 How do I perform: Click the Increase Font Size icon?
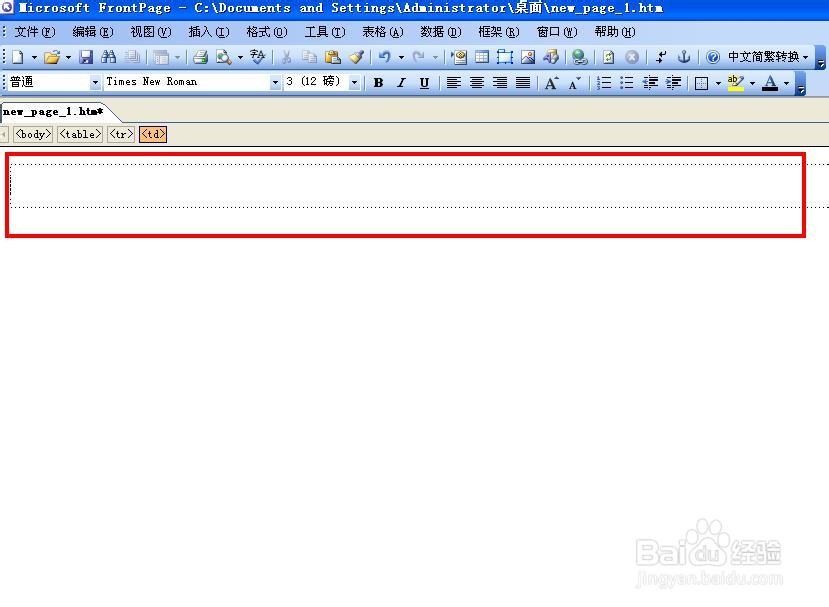551,83
